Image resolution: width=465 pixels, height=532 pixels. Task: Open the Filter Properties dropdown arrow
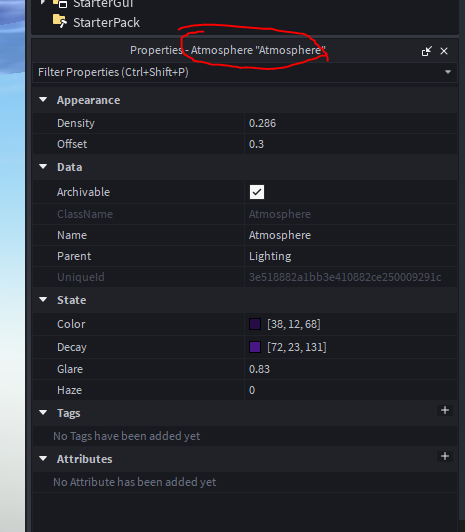point(448,72)
